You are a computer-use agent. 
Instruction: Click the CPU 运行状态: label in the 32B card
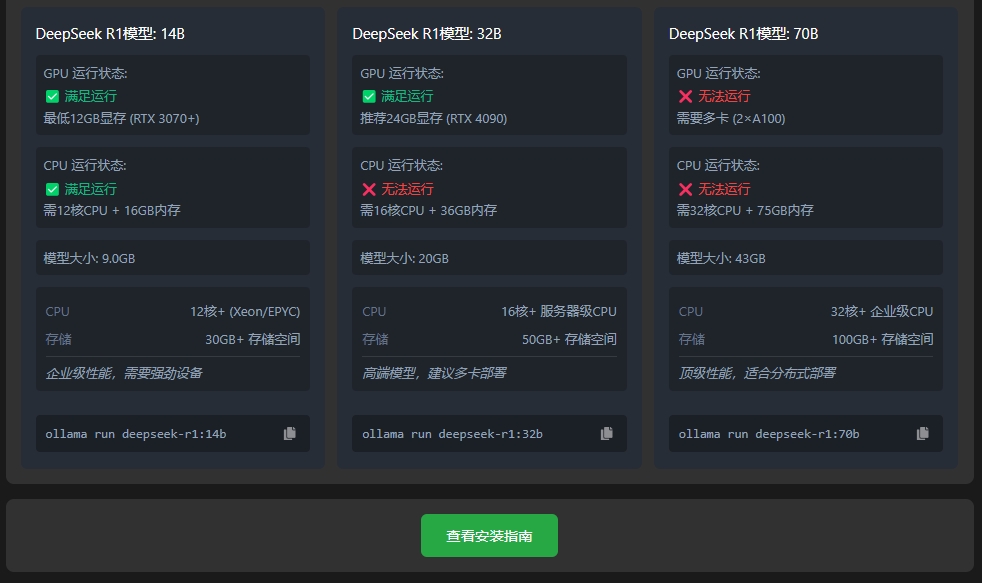401,165
